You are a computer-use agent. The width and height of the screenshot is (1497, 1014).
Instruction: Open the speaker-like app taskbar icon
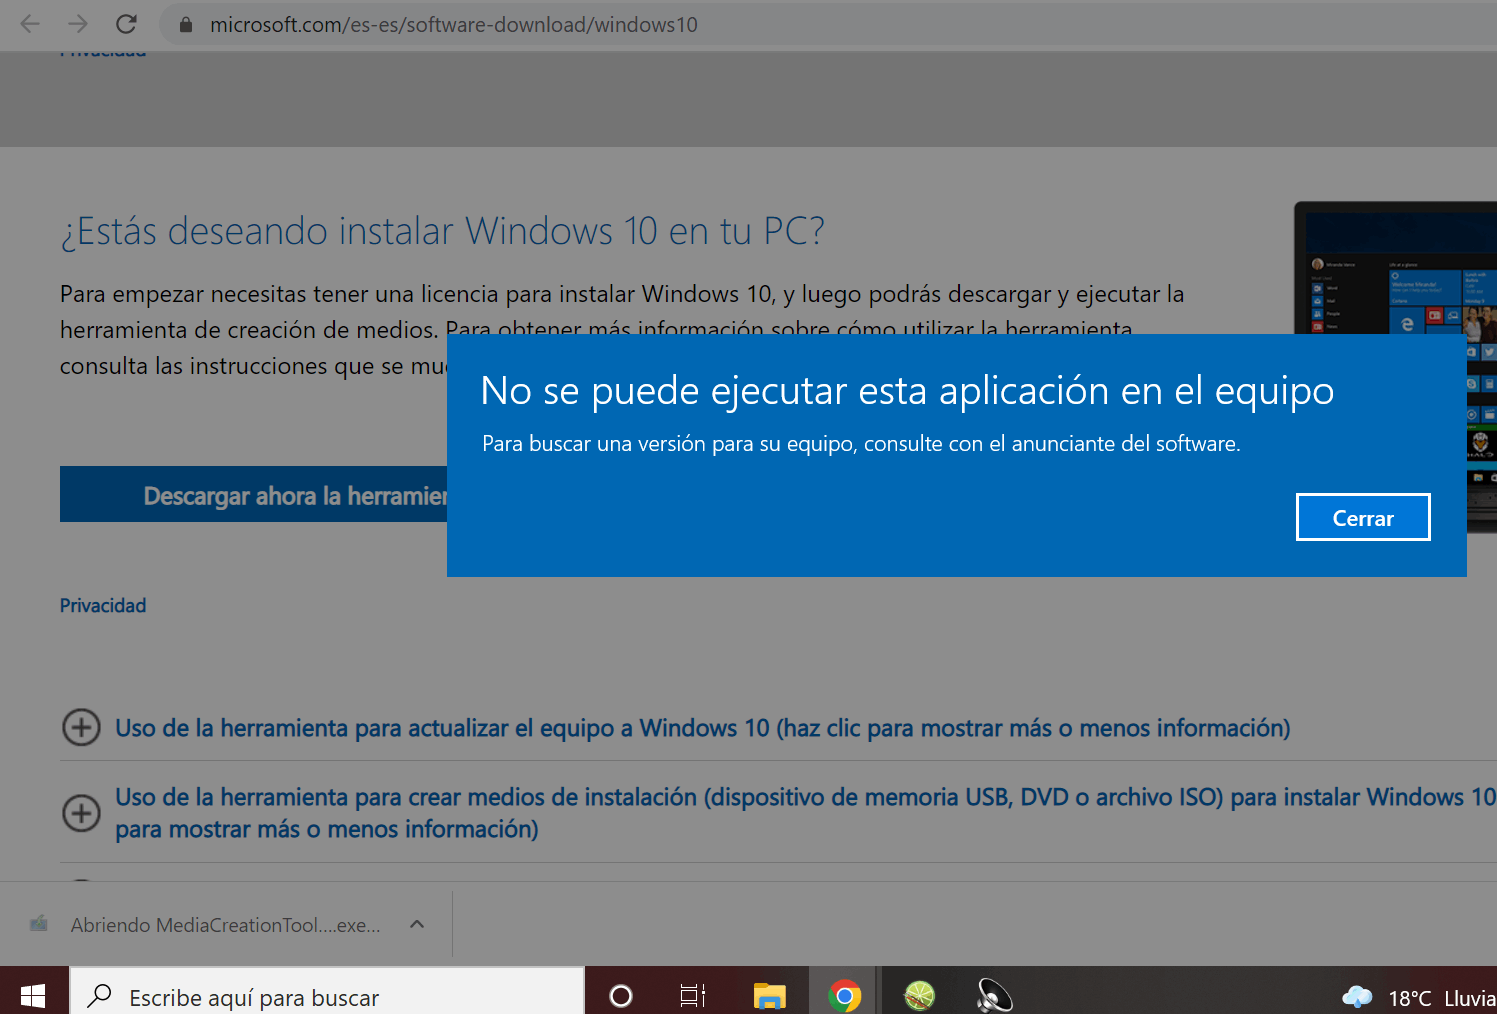(994, 996)
